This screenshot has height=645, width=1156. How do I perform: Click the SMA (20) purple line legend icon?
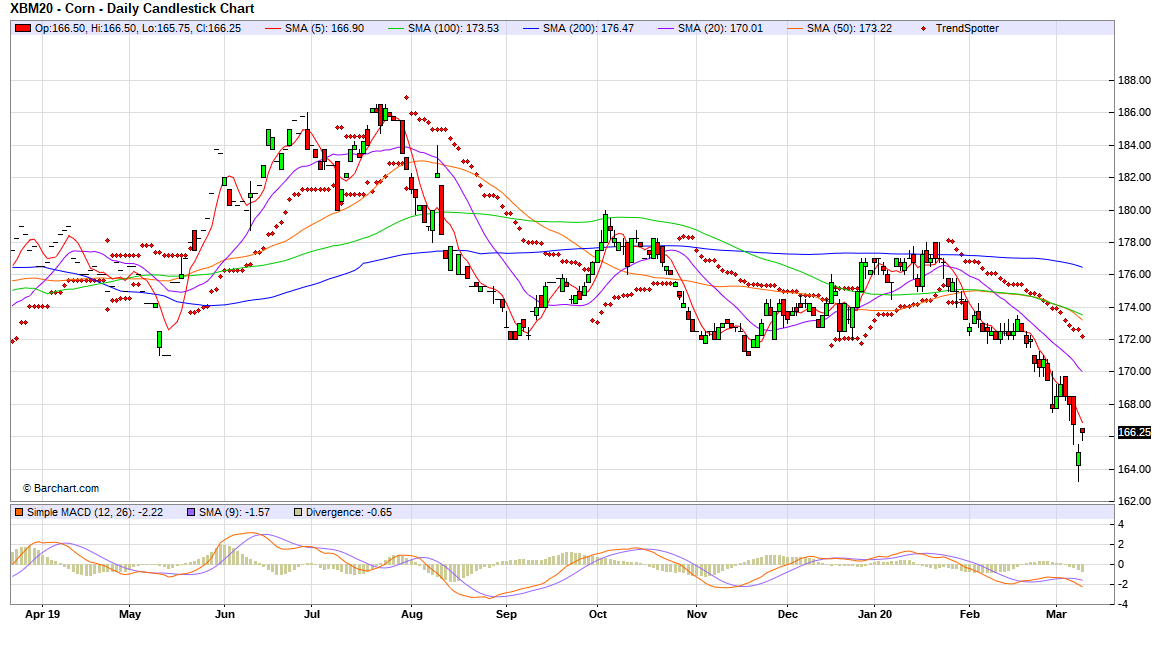(x=666, y=28)
